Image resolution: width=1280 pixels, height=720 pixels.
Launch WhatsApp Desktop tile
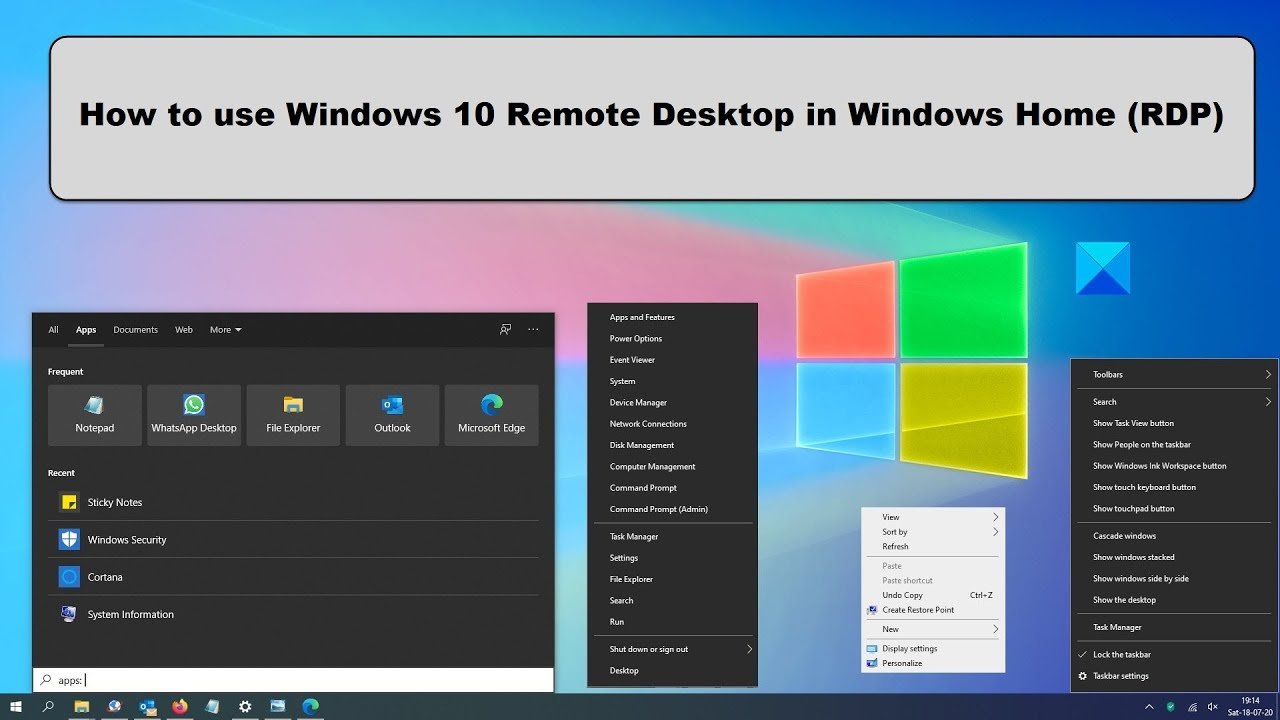click(x=194, y=415)
